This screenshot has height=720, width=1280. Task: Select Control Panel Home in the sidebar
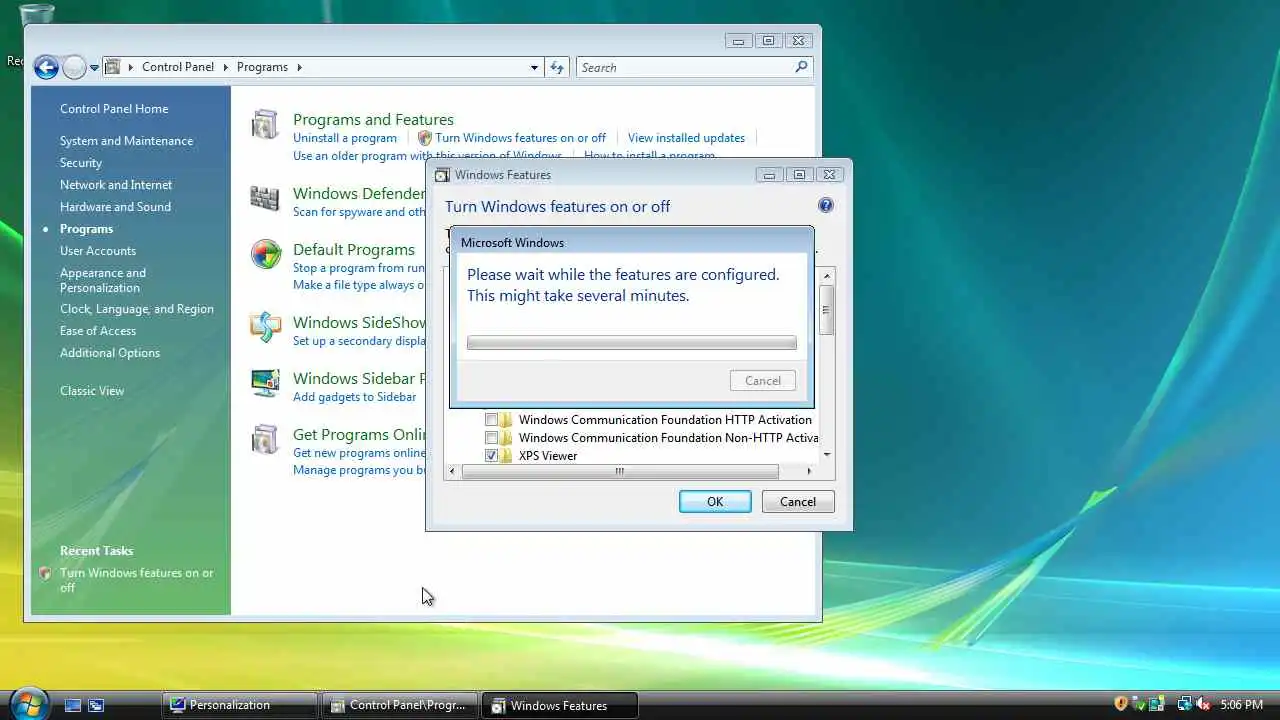pyautogui.click(x=114, y=109)
